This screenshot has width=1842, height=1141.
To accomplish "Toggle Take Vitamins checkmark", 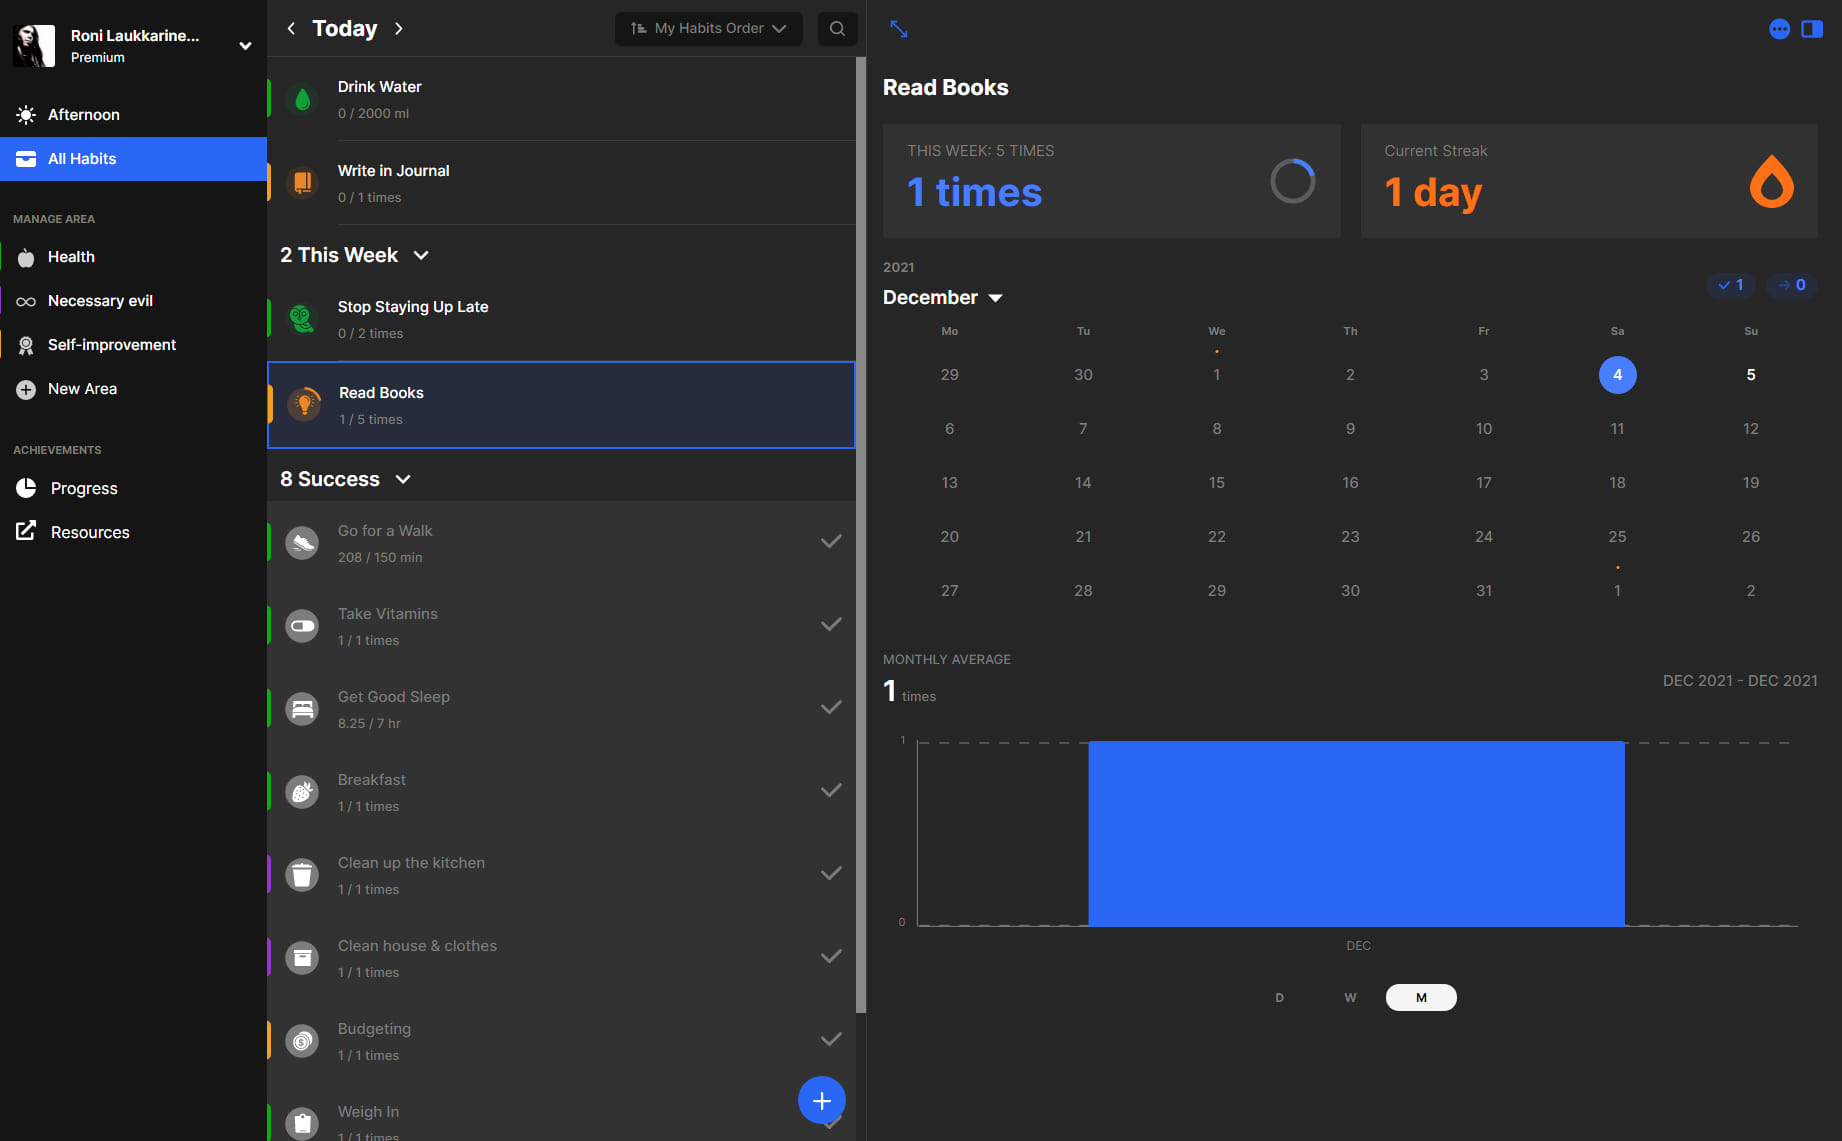I will [831, 625].
